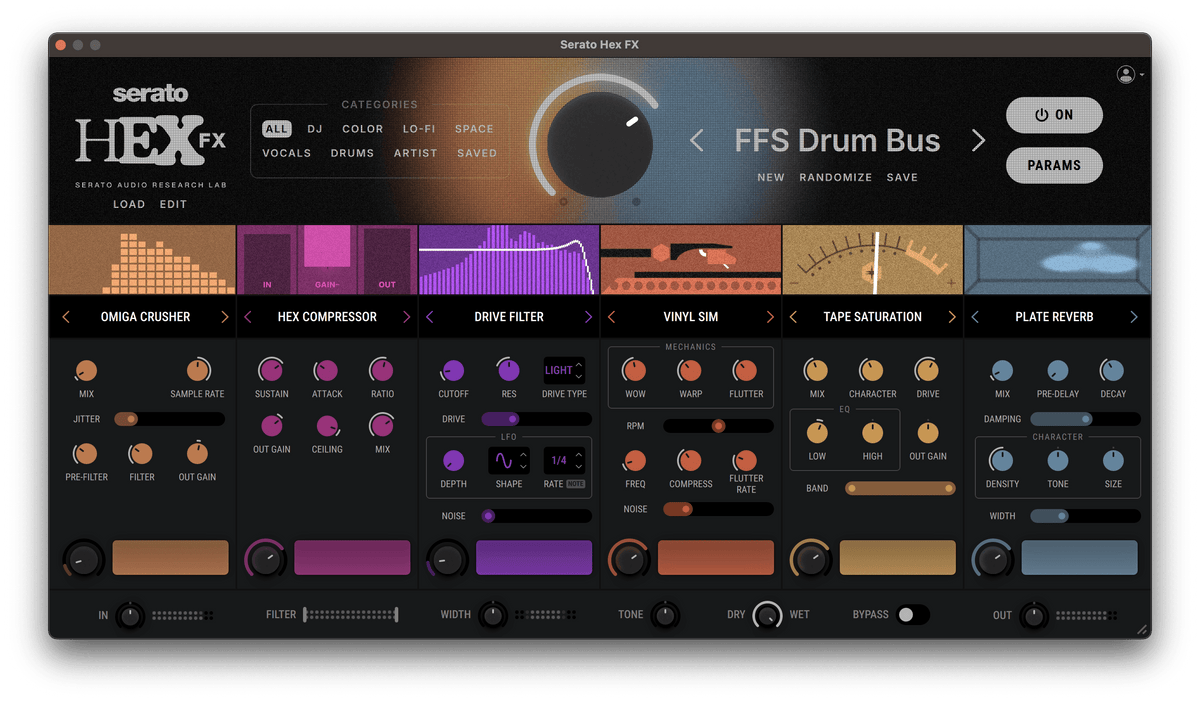Go to the previous preset arrow
This screenshot has height=703, width=1200.
[x=697, y=141]
